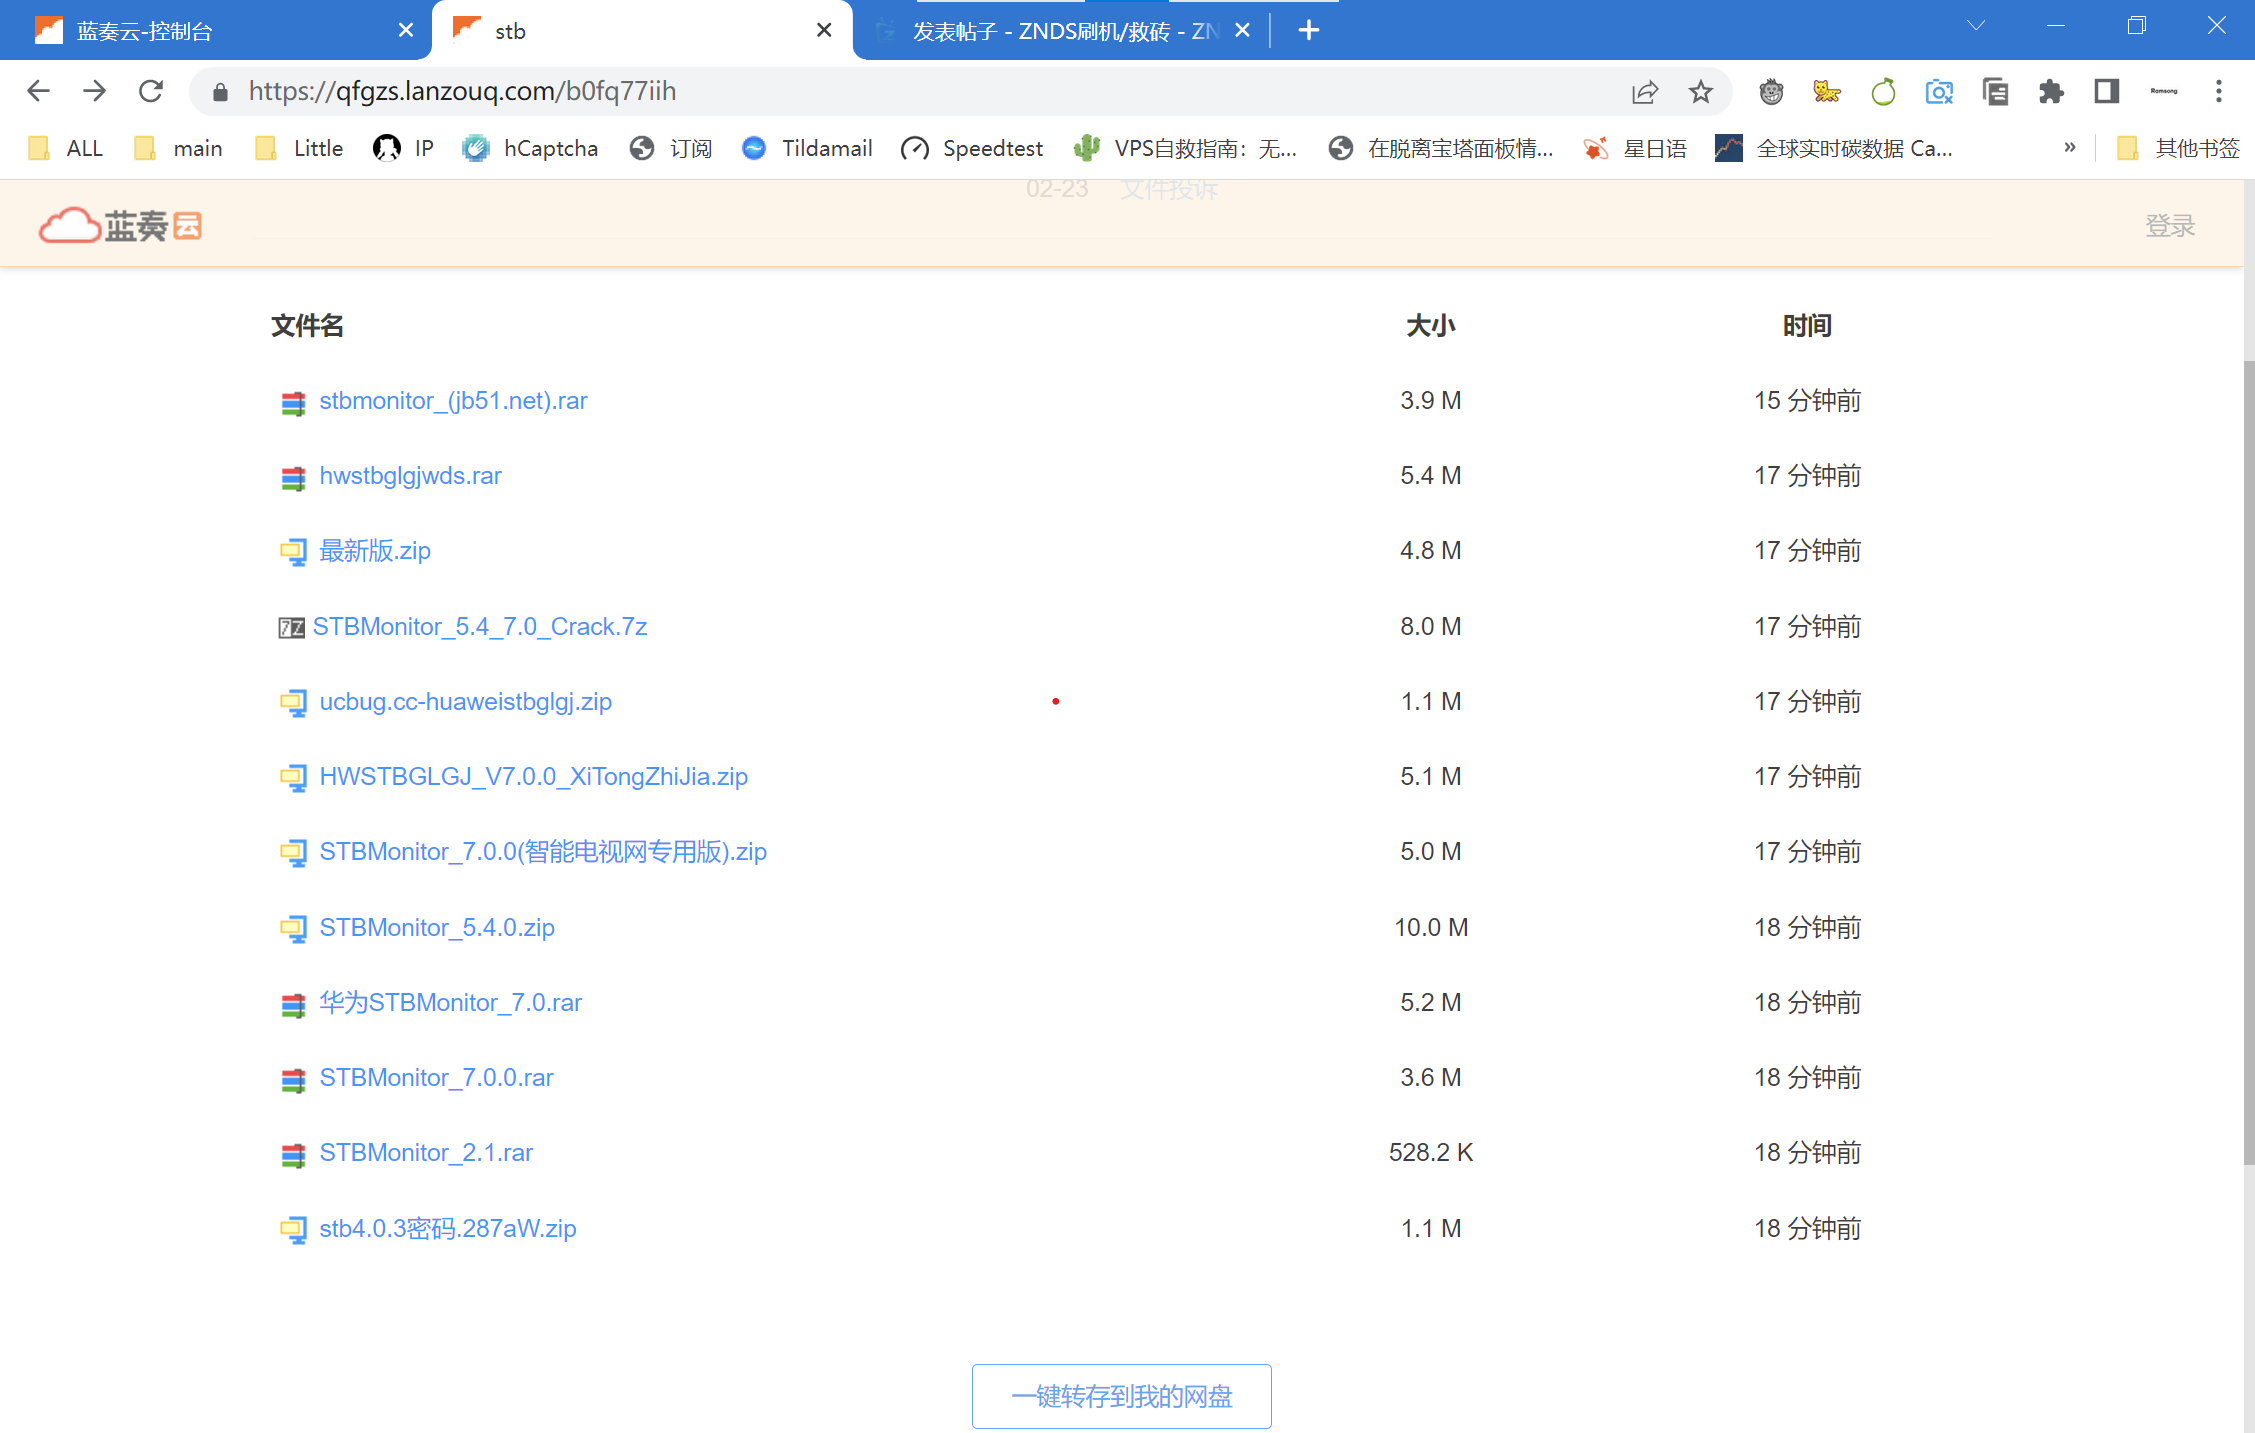Close the 蓝奏云-控制台 tab

tap(406, 30)
